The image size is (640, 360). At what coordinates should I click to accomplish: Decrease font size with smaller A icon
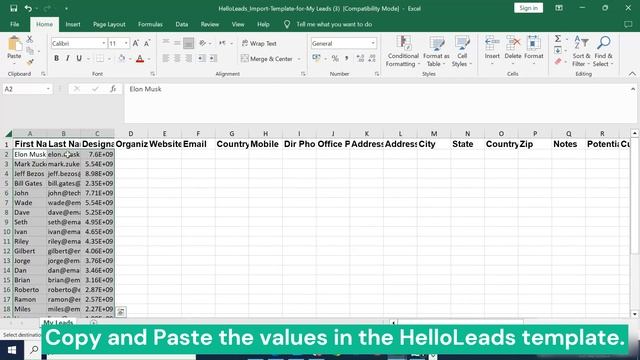point(147,43)
